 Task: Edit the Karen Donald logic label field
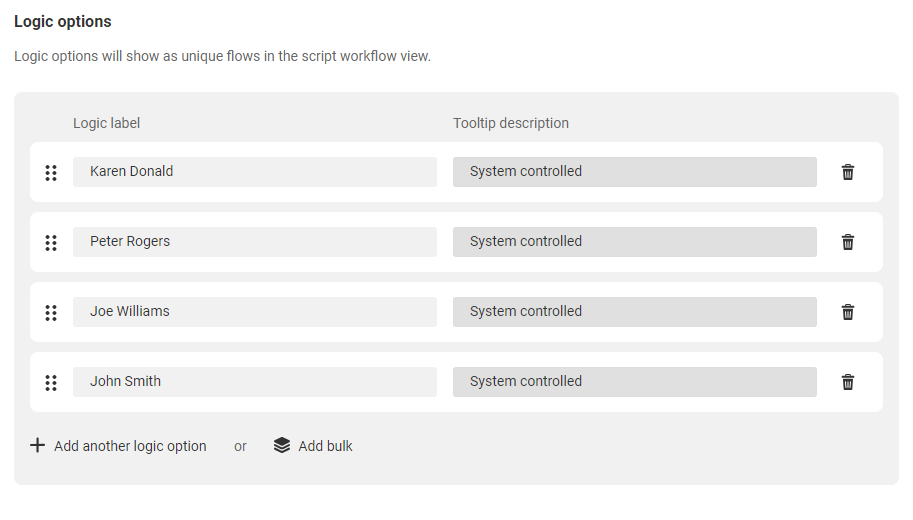click(x=254, y=172)
